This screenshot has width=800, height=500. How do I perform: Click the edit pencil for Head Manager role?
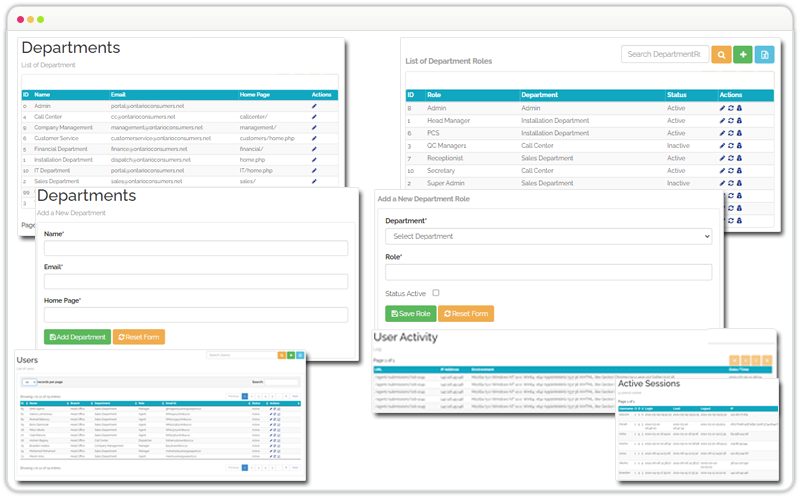723,120
